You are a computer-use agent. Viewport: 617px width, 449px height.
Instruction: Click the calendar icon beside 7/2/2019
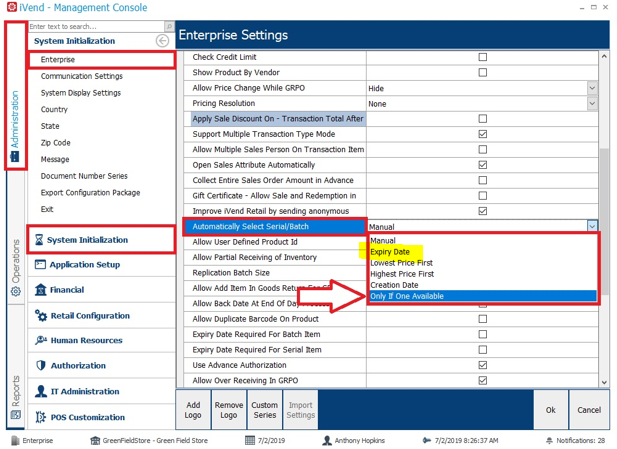(x=250, y=440)
